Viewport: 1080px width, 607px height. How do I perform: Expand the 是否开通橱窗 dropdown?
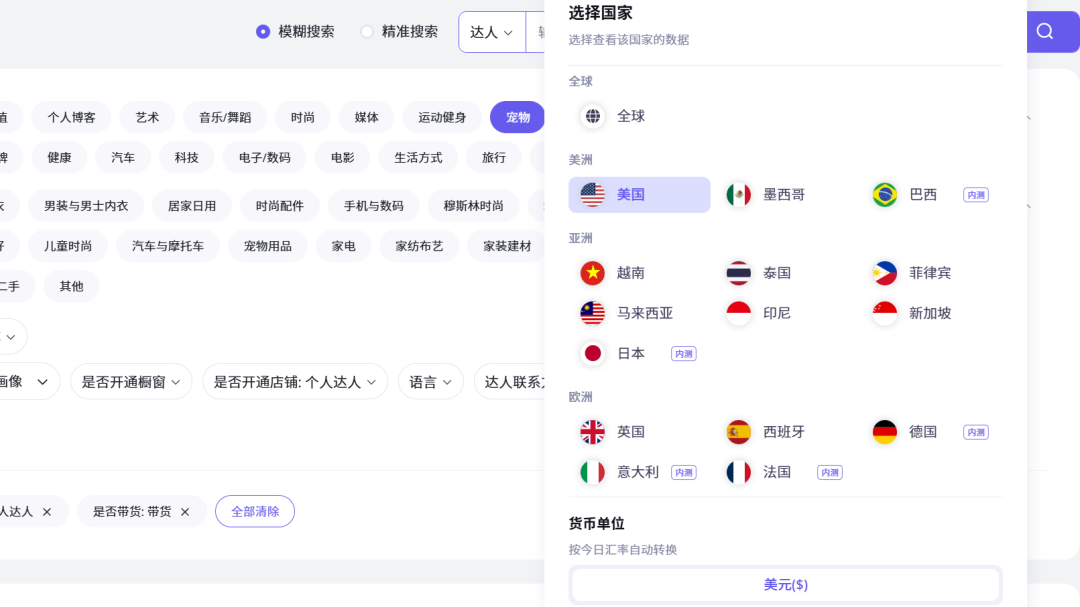pos(131,382)
